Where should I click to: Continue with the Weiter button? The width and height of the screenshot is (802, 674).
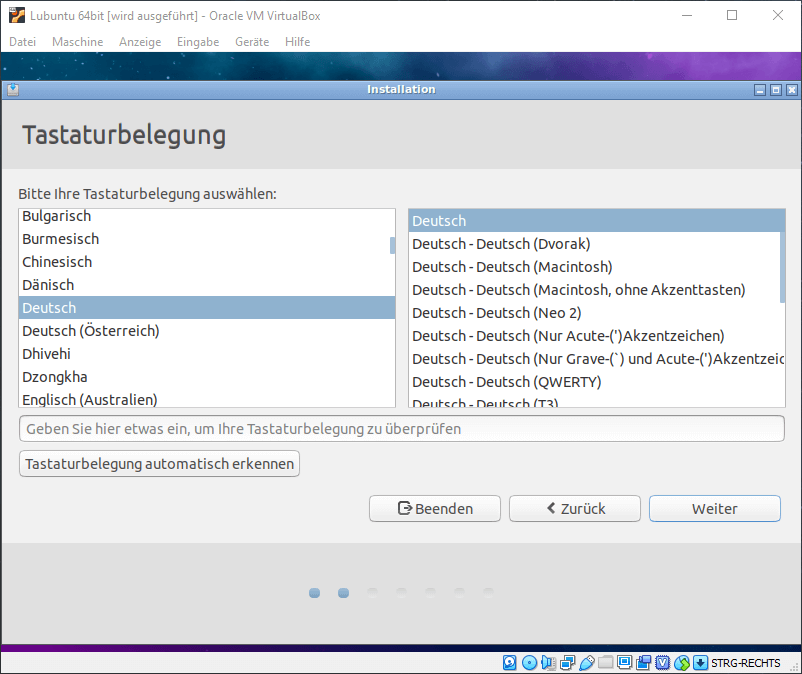point(715,508)
